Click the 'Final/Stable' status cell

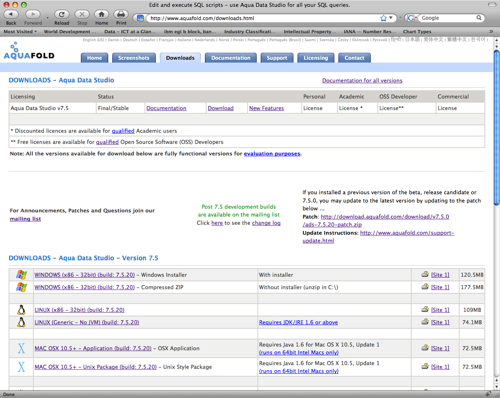(120, 108)
